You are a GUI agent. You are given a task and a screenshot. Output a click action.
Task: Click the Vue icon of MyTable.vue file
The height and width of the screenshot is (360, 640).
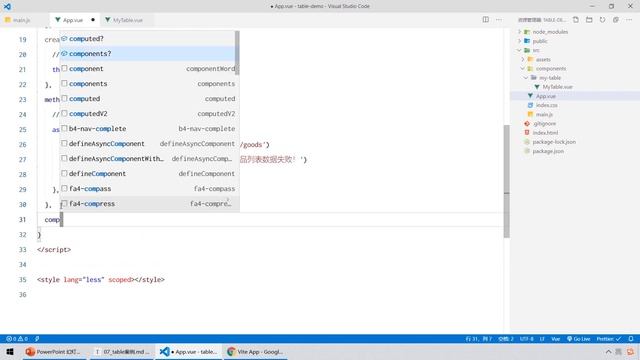coord(537,87)
